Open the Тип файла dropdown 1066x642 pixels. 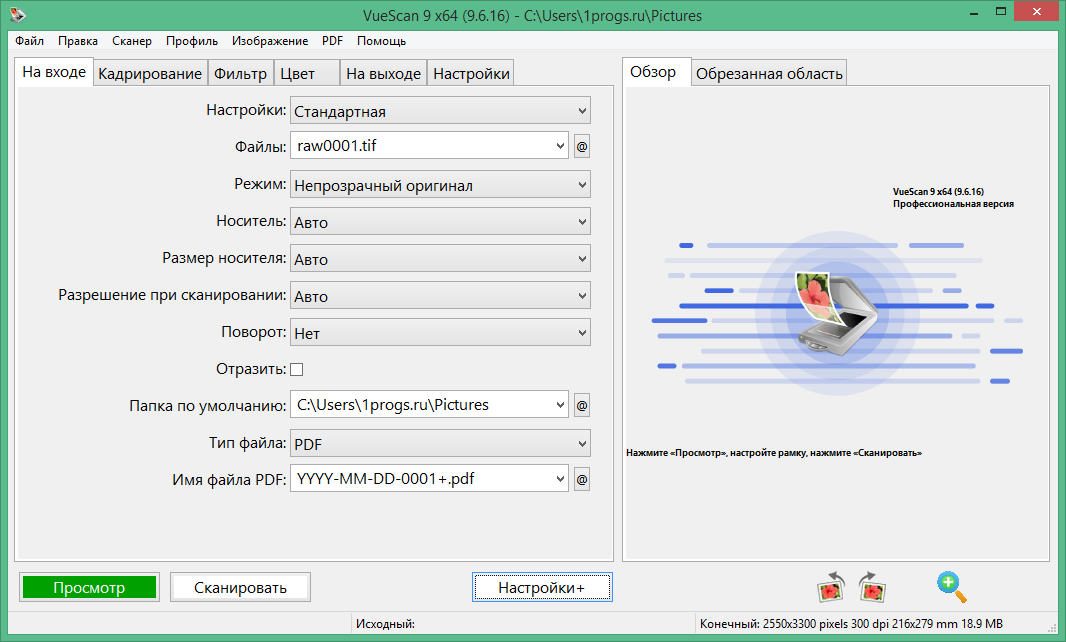[x=440, y=443]
